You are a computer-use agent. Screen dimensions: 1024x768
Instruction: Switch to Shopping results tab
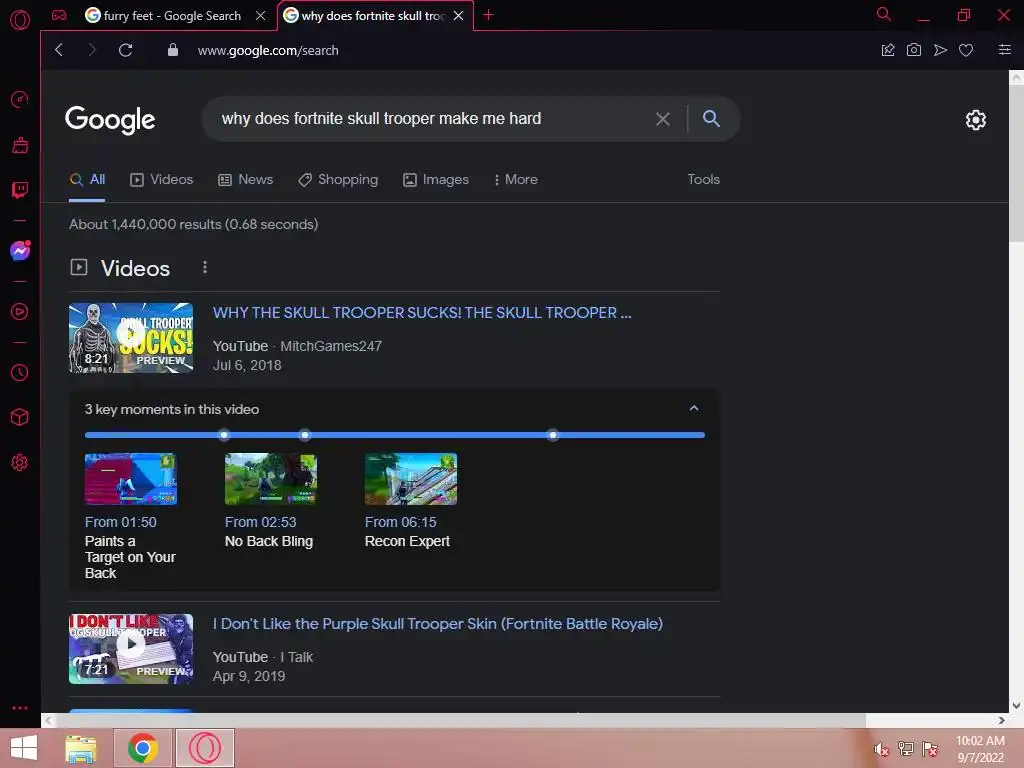click(338, 179)
